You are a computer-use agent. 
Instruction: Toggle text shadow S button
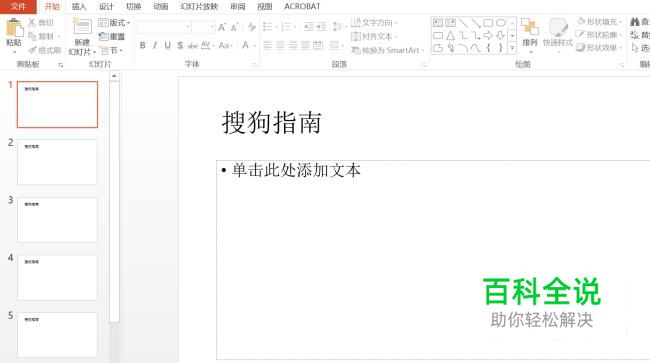click(x=180, y=46)
